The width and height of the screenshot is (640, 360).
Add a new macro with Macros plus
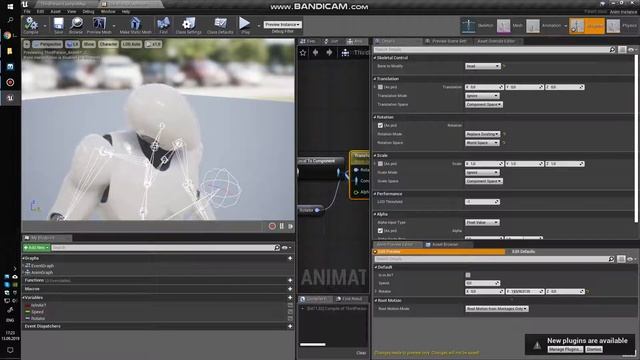(x=290, y=289)
